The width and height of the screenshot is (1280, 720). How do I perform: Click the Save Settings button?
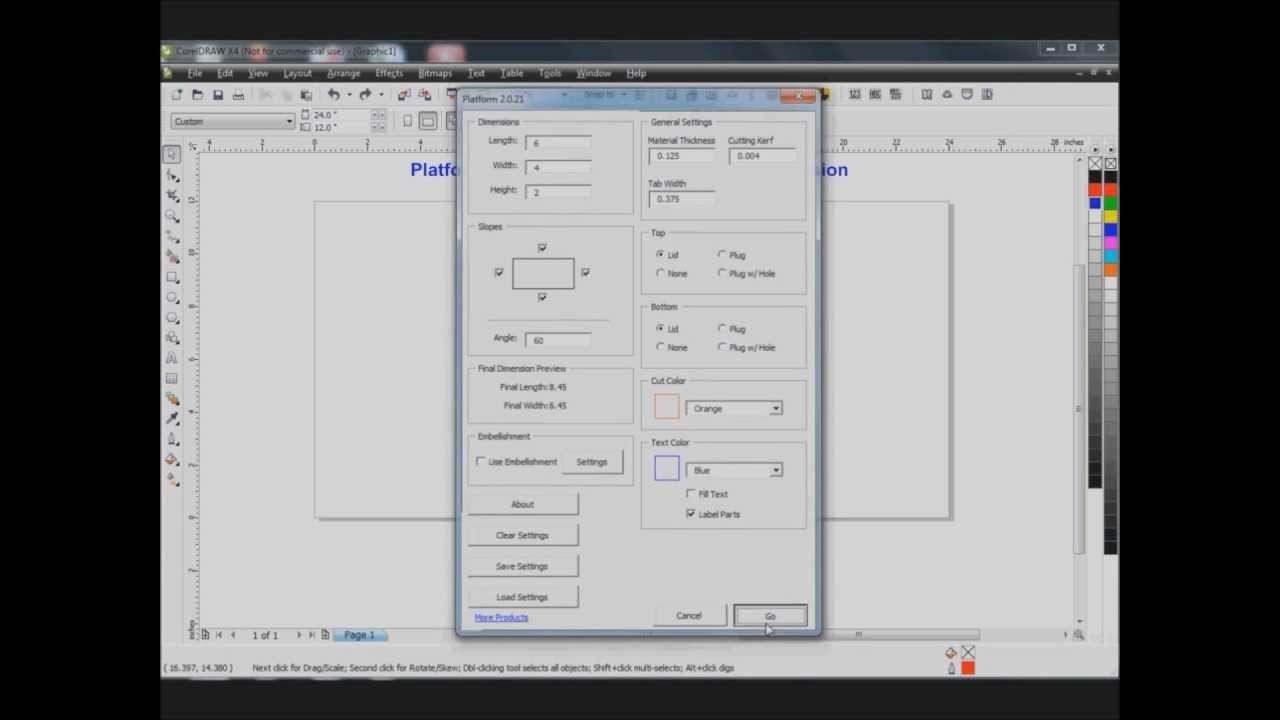522,567
